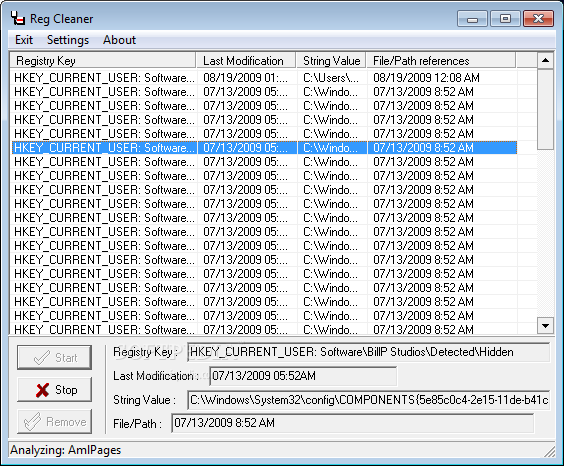Image resolution: width=564 pixels, height=466 pixels.
Task: Close the Reg Cleaner window
Action: 538,19
